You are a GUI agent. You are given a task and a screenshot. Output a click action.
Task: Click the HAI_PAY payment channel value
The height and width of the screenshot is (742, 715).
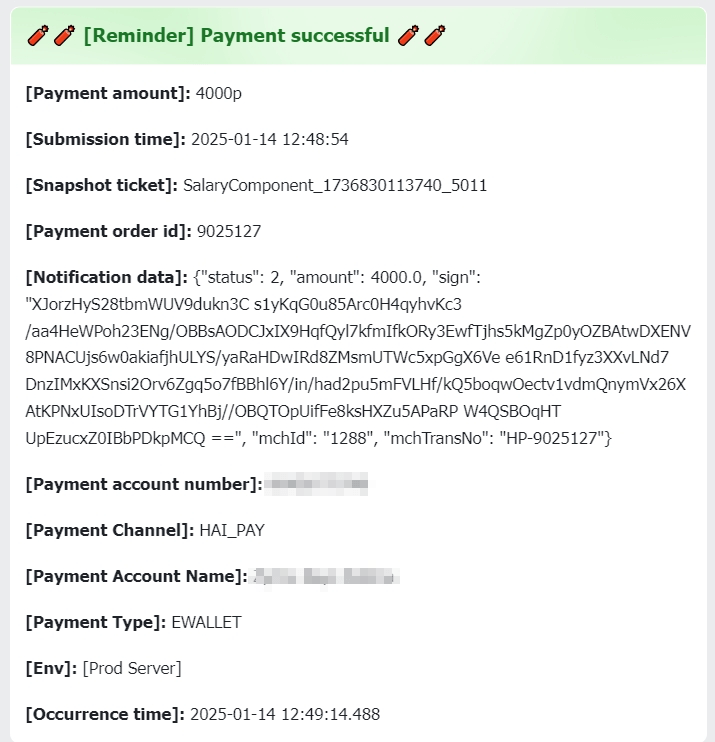232,530
